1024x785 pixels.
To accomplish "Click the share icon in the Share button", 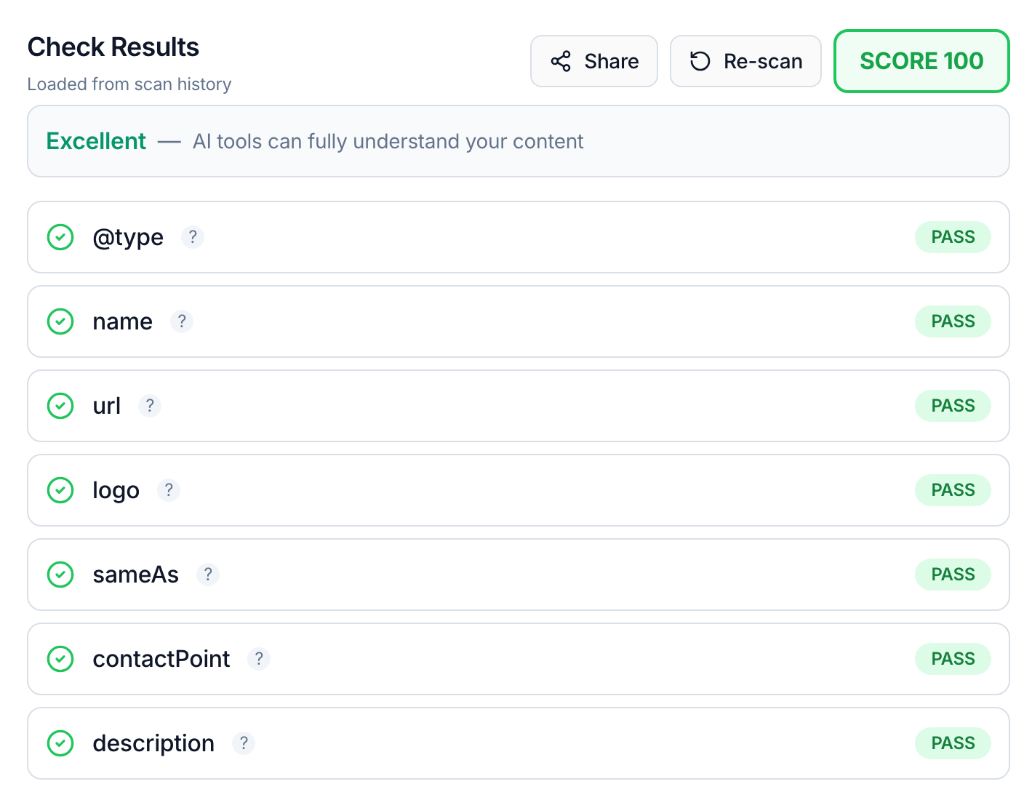I will [562, 60].
